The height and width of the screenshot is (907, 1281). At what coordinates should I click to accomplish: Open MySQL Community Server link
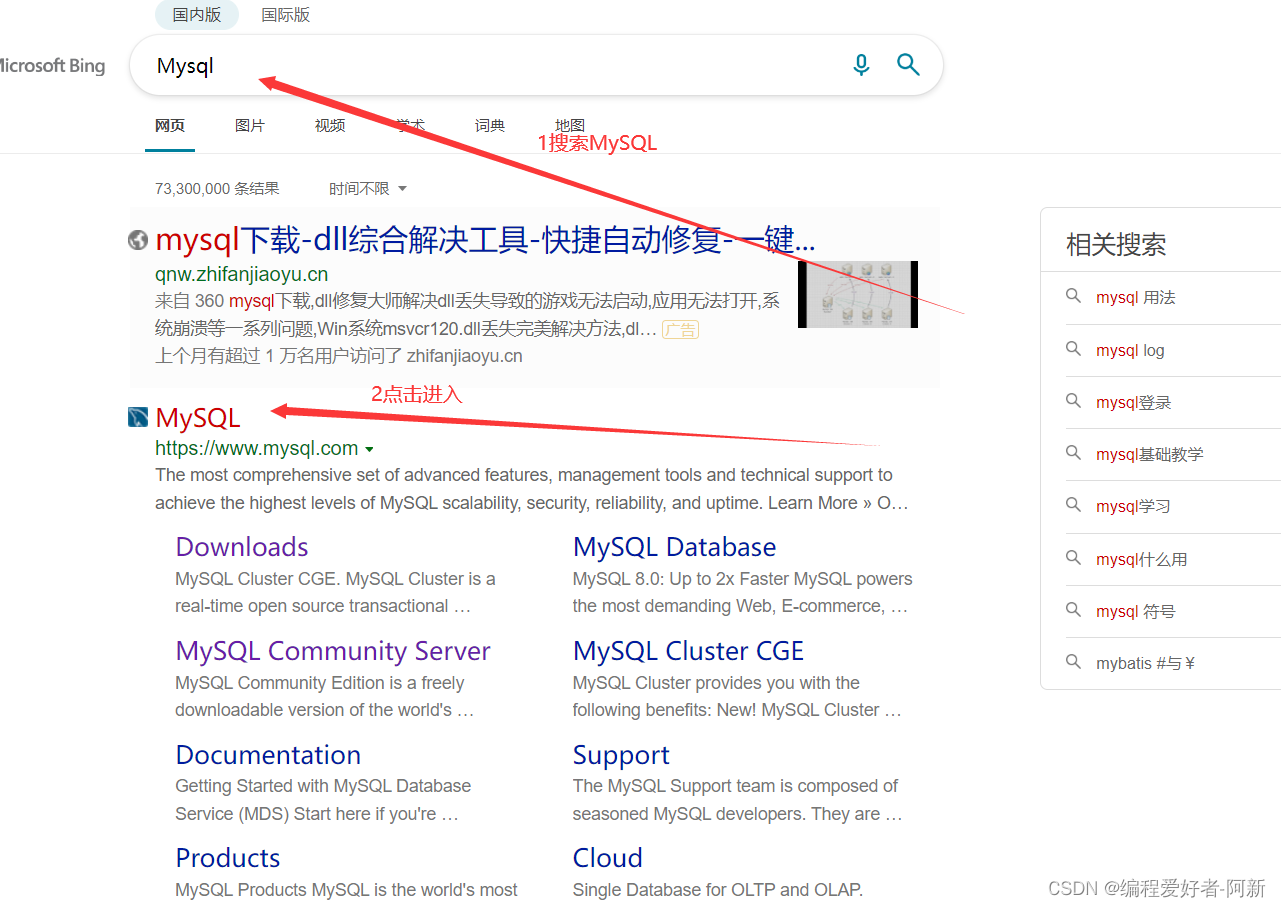tap(333, 650)
